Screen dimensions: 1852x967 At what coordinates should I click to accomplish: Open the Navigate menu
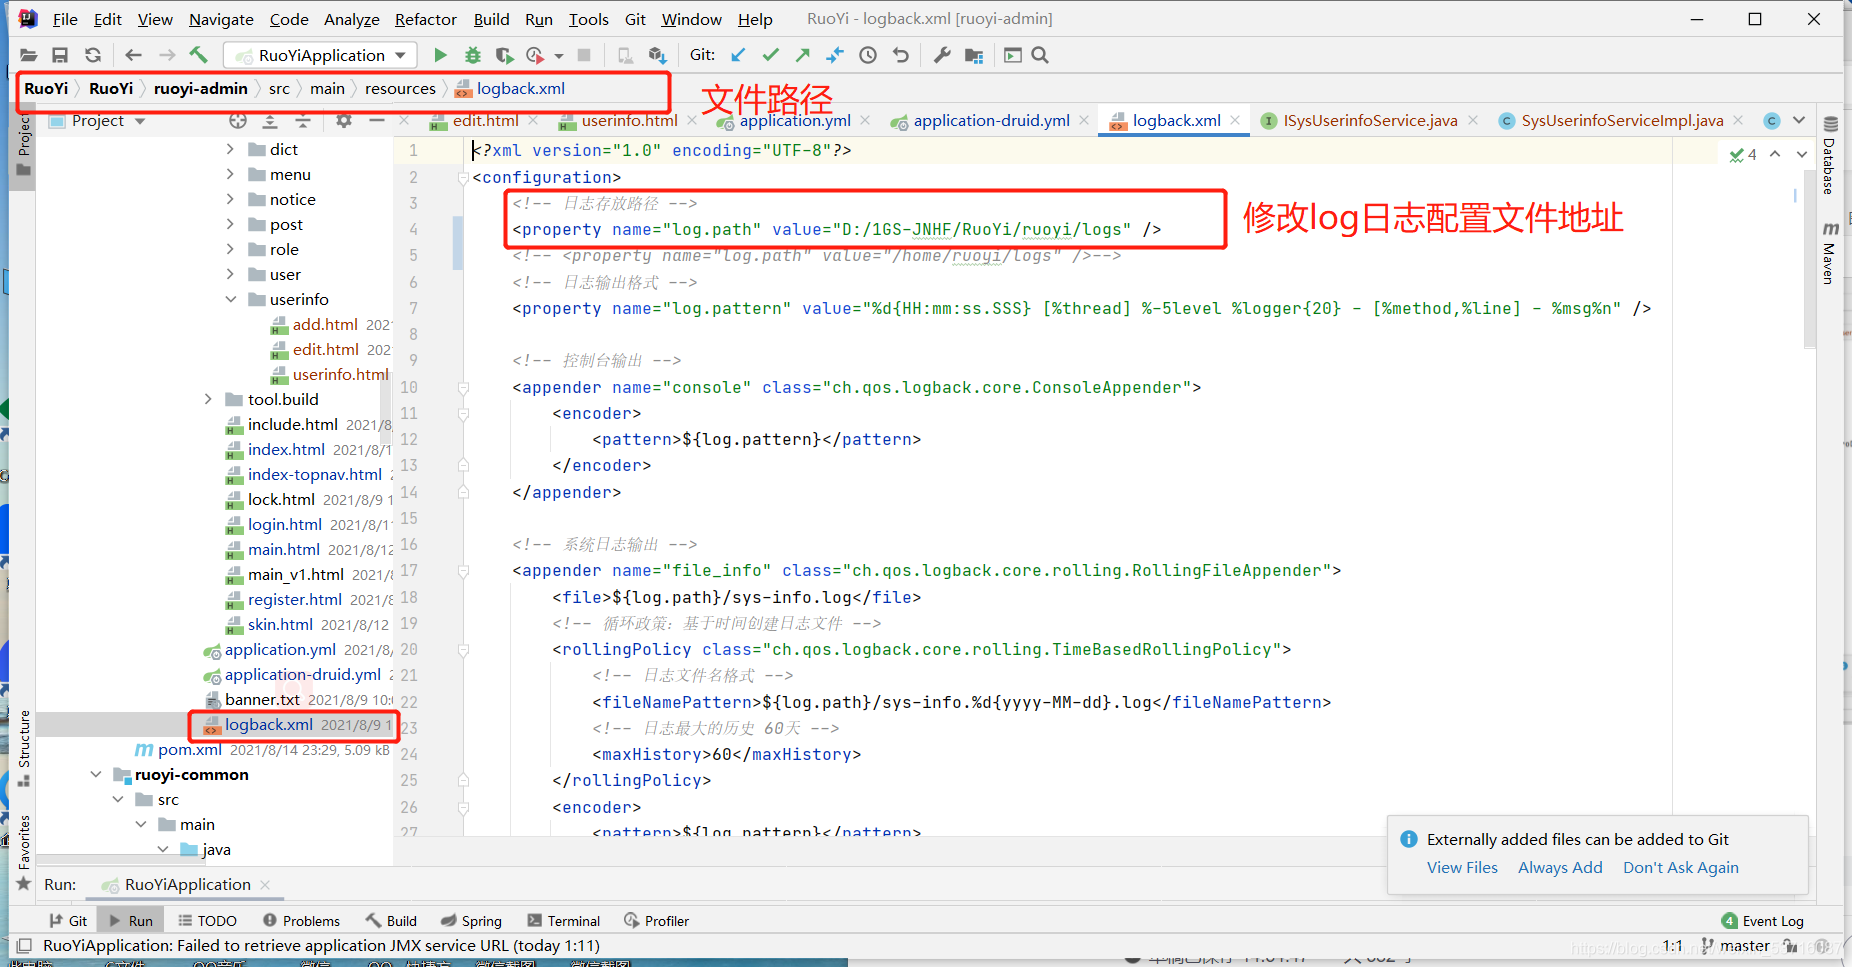[x=221, y=19]
